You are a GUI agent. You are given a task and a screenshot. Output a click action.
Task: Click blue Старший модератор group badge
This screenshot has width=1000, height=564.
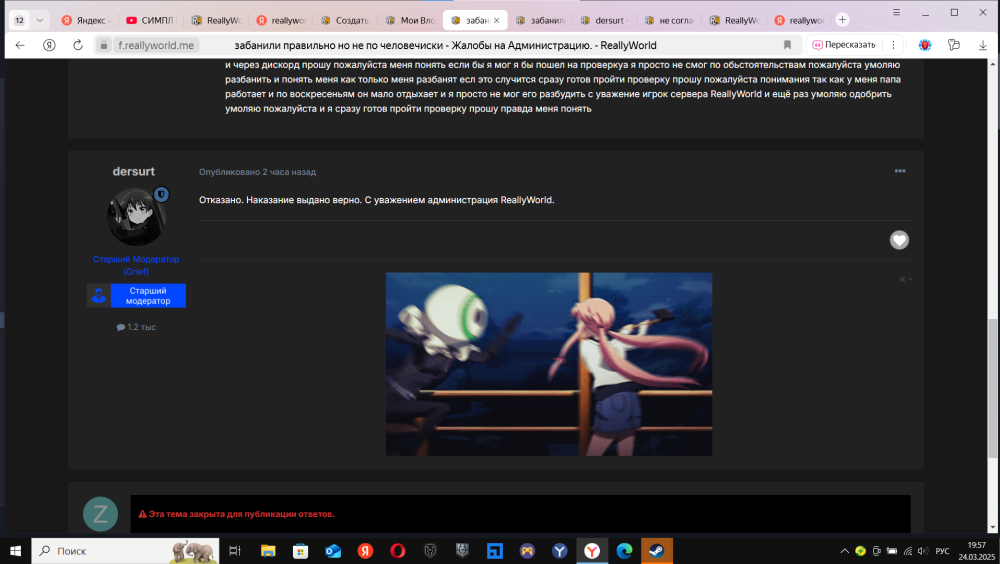[x=136, y=295]
